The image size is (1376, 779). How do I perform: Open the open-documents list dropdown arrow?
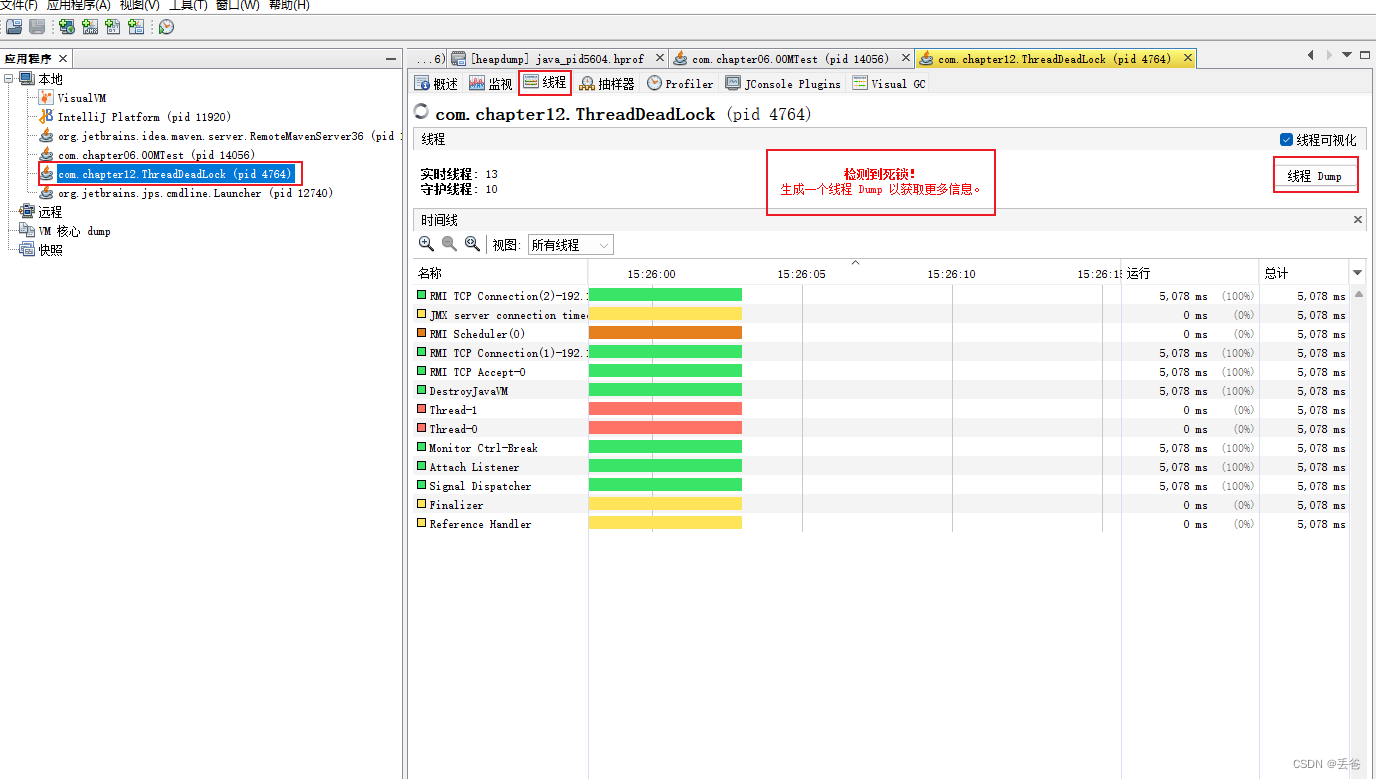click(1347, 55)
